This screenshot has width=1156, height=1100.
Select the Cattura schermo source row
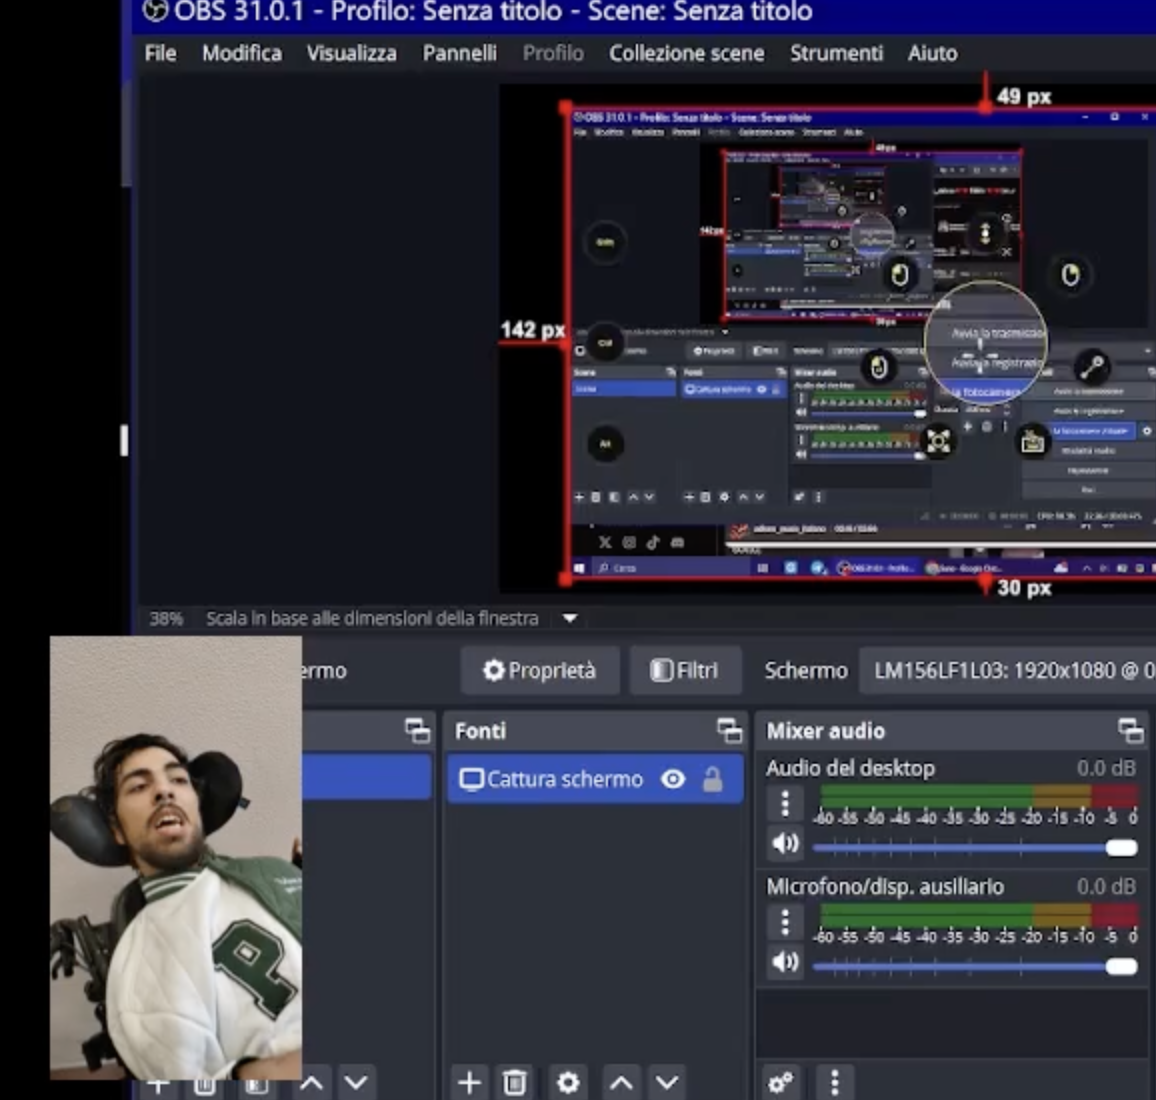[x=595, y=779]
